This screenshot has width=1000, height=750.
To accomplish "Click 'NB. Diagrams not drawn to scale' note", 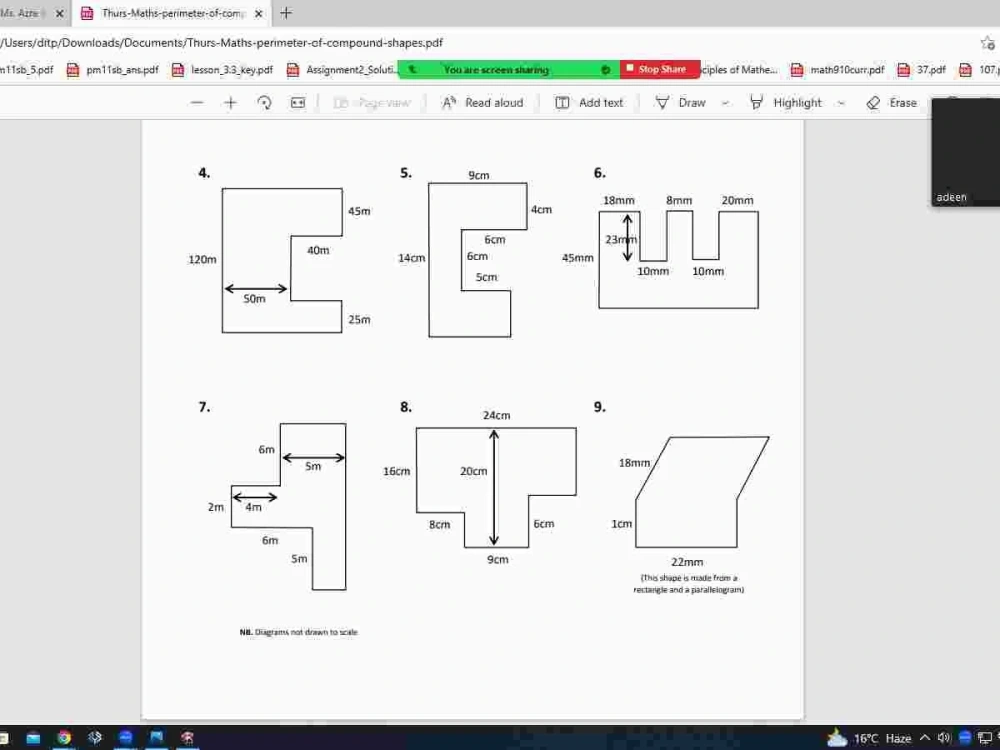I will click(298, 632).
